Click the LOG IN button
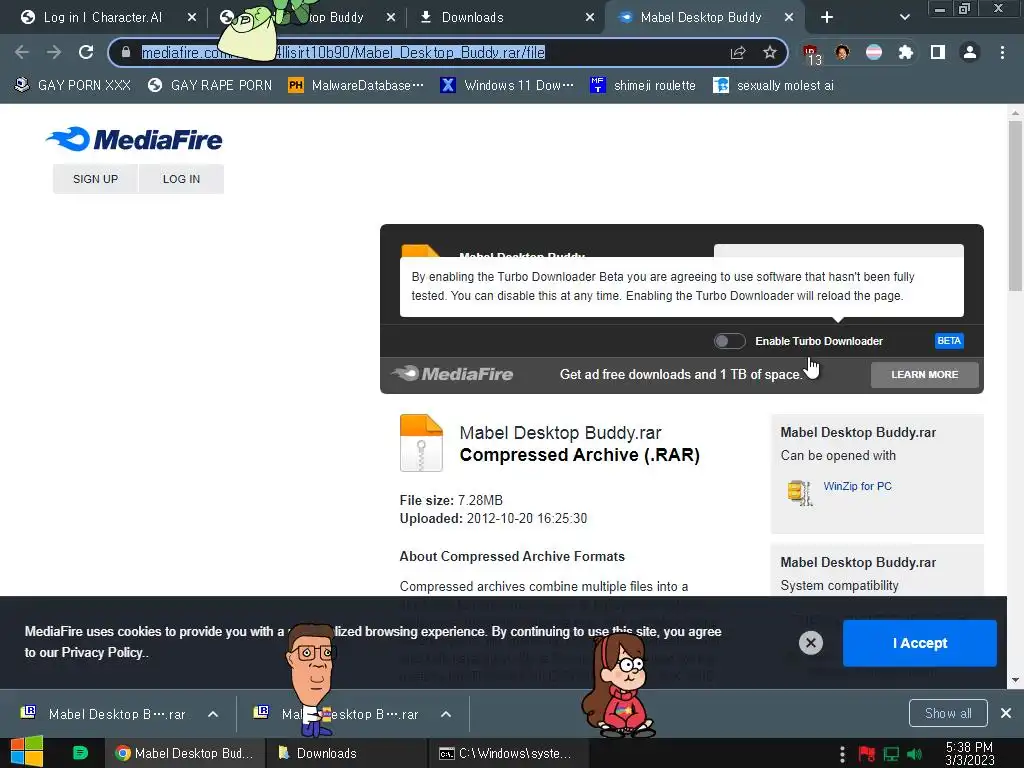The width and height of the screenshot is (1024, 768). coord(182,179)
